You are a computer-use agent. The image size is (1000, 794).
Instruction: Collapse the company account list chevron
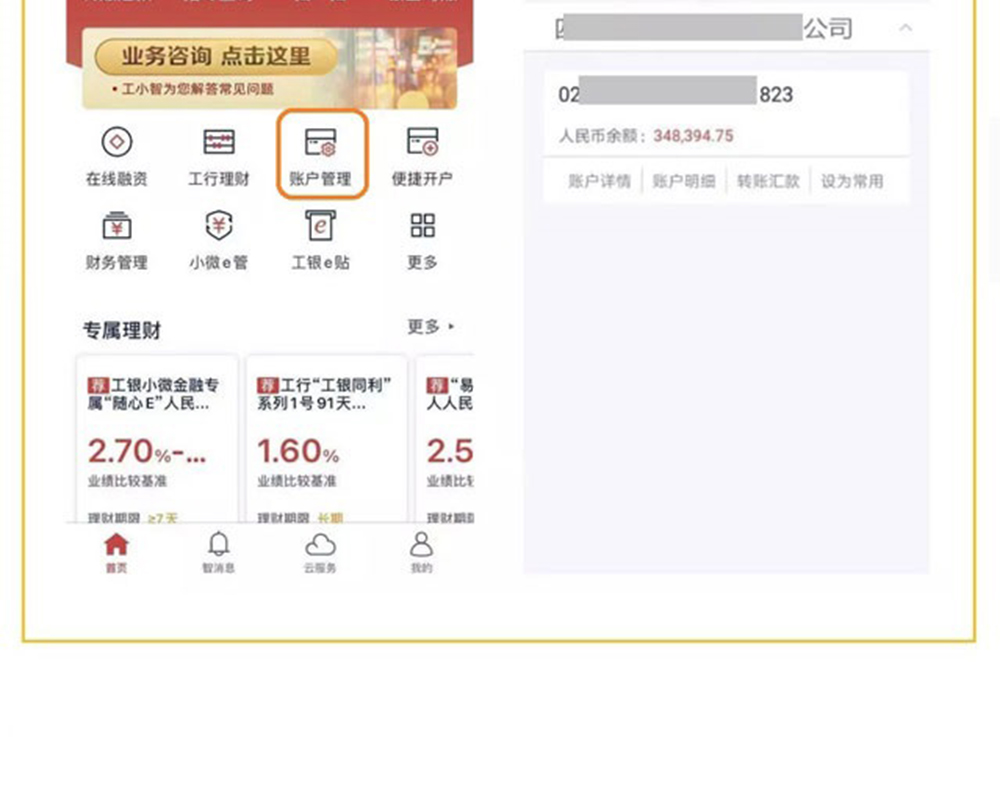(906, 27)
